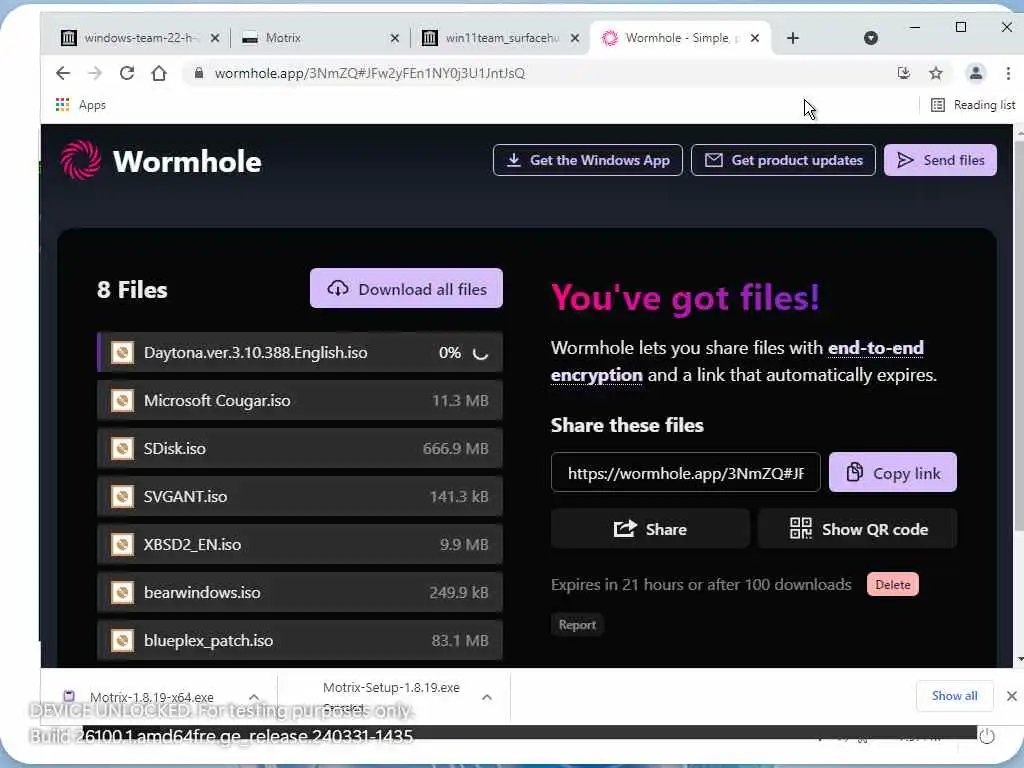Click the Microsoft Cougar.iso disc icon
The width and height of the screenshot is (1024, 768).
[x=122, y=400]
